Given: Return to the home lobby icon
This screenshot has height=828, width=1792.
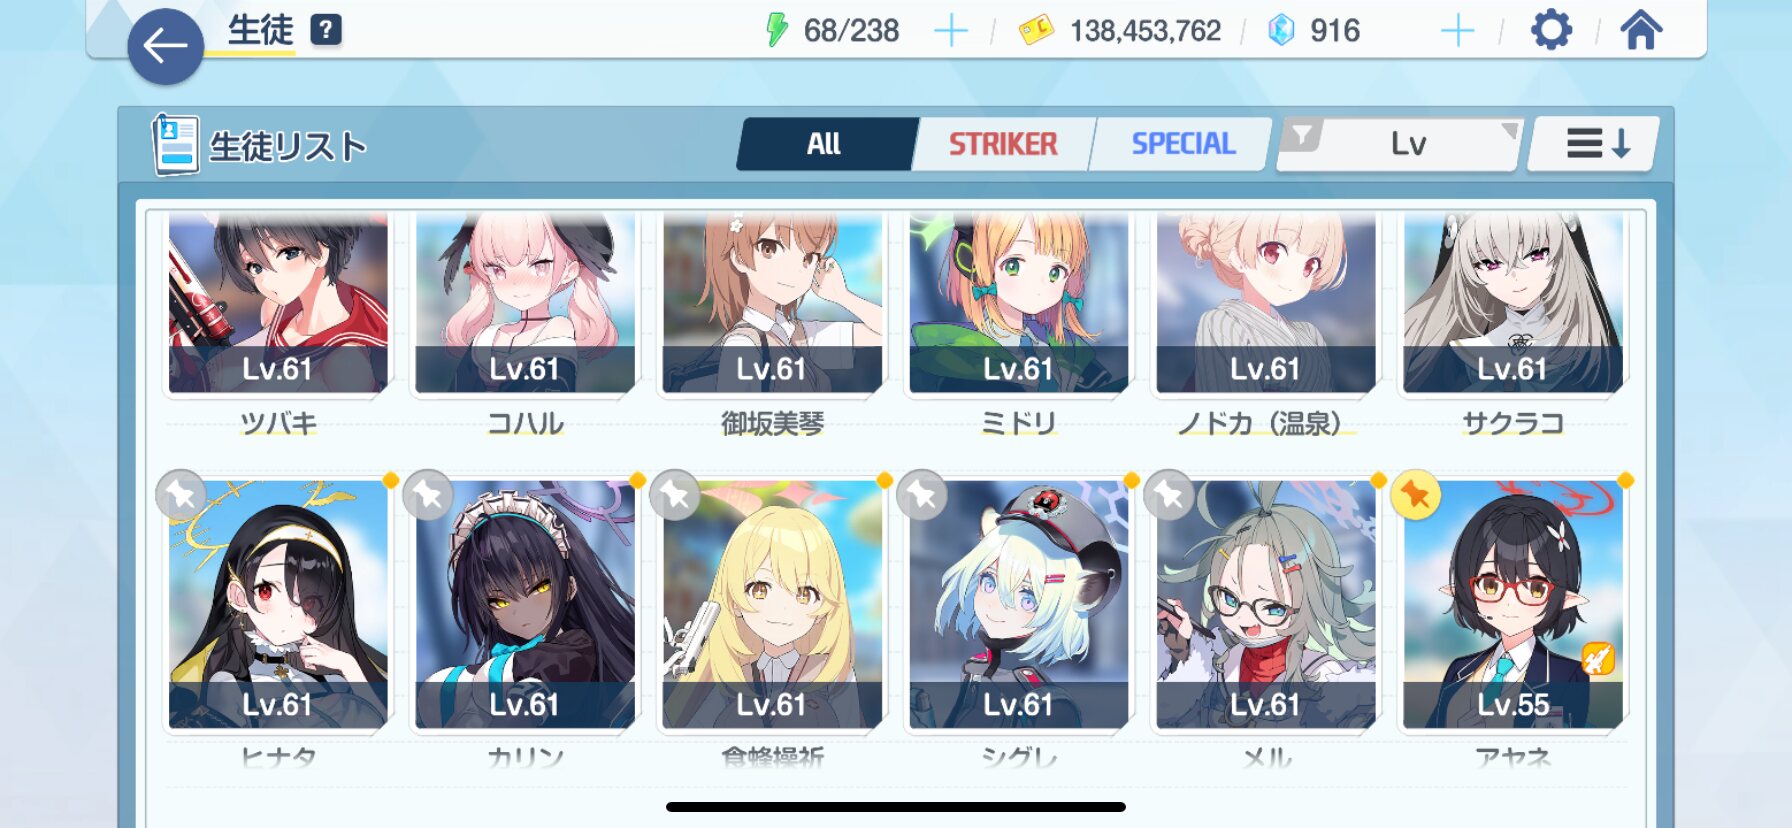Looking at the screenshot, I should tap(1641, 30).
